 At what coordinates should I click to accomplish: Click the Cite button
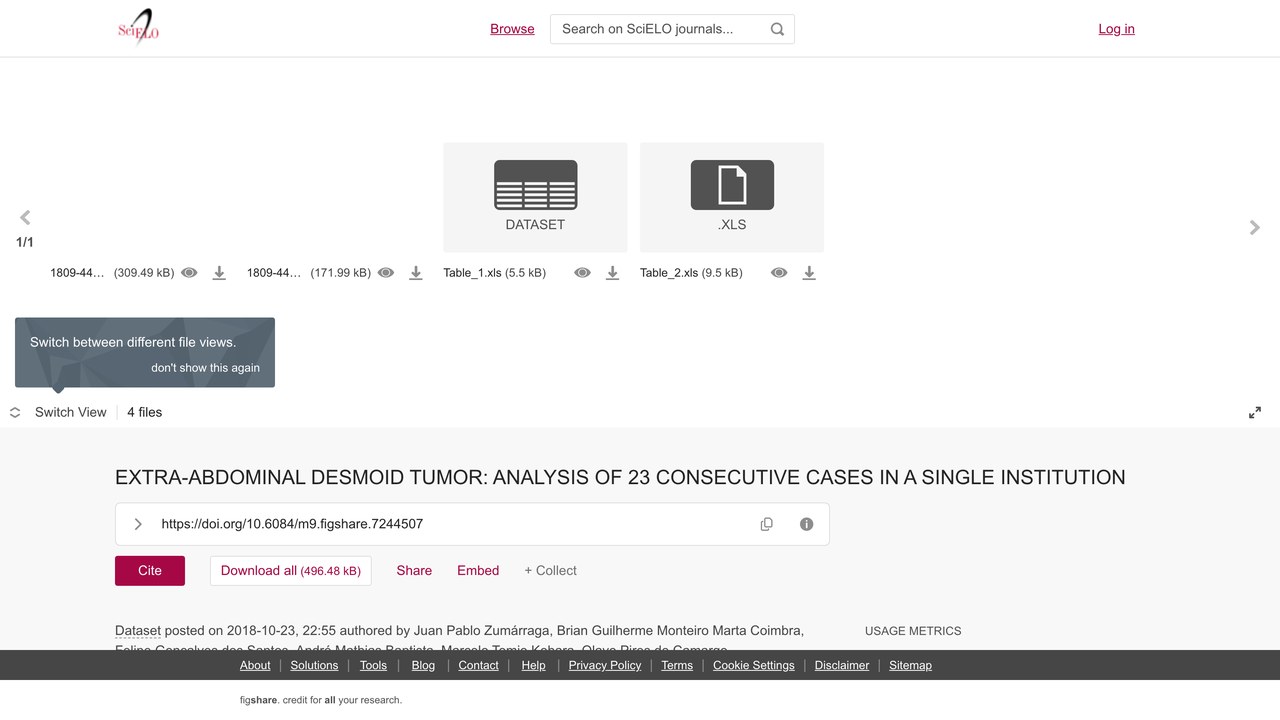[150, 571]
